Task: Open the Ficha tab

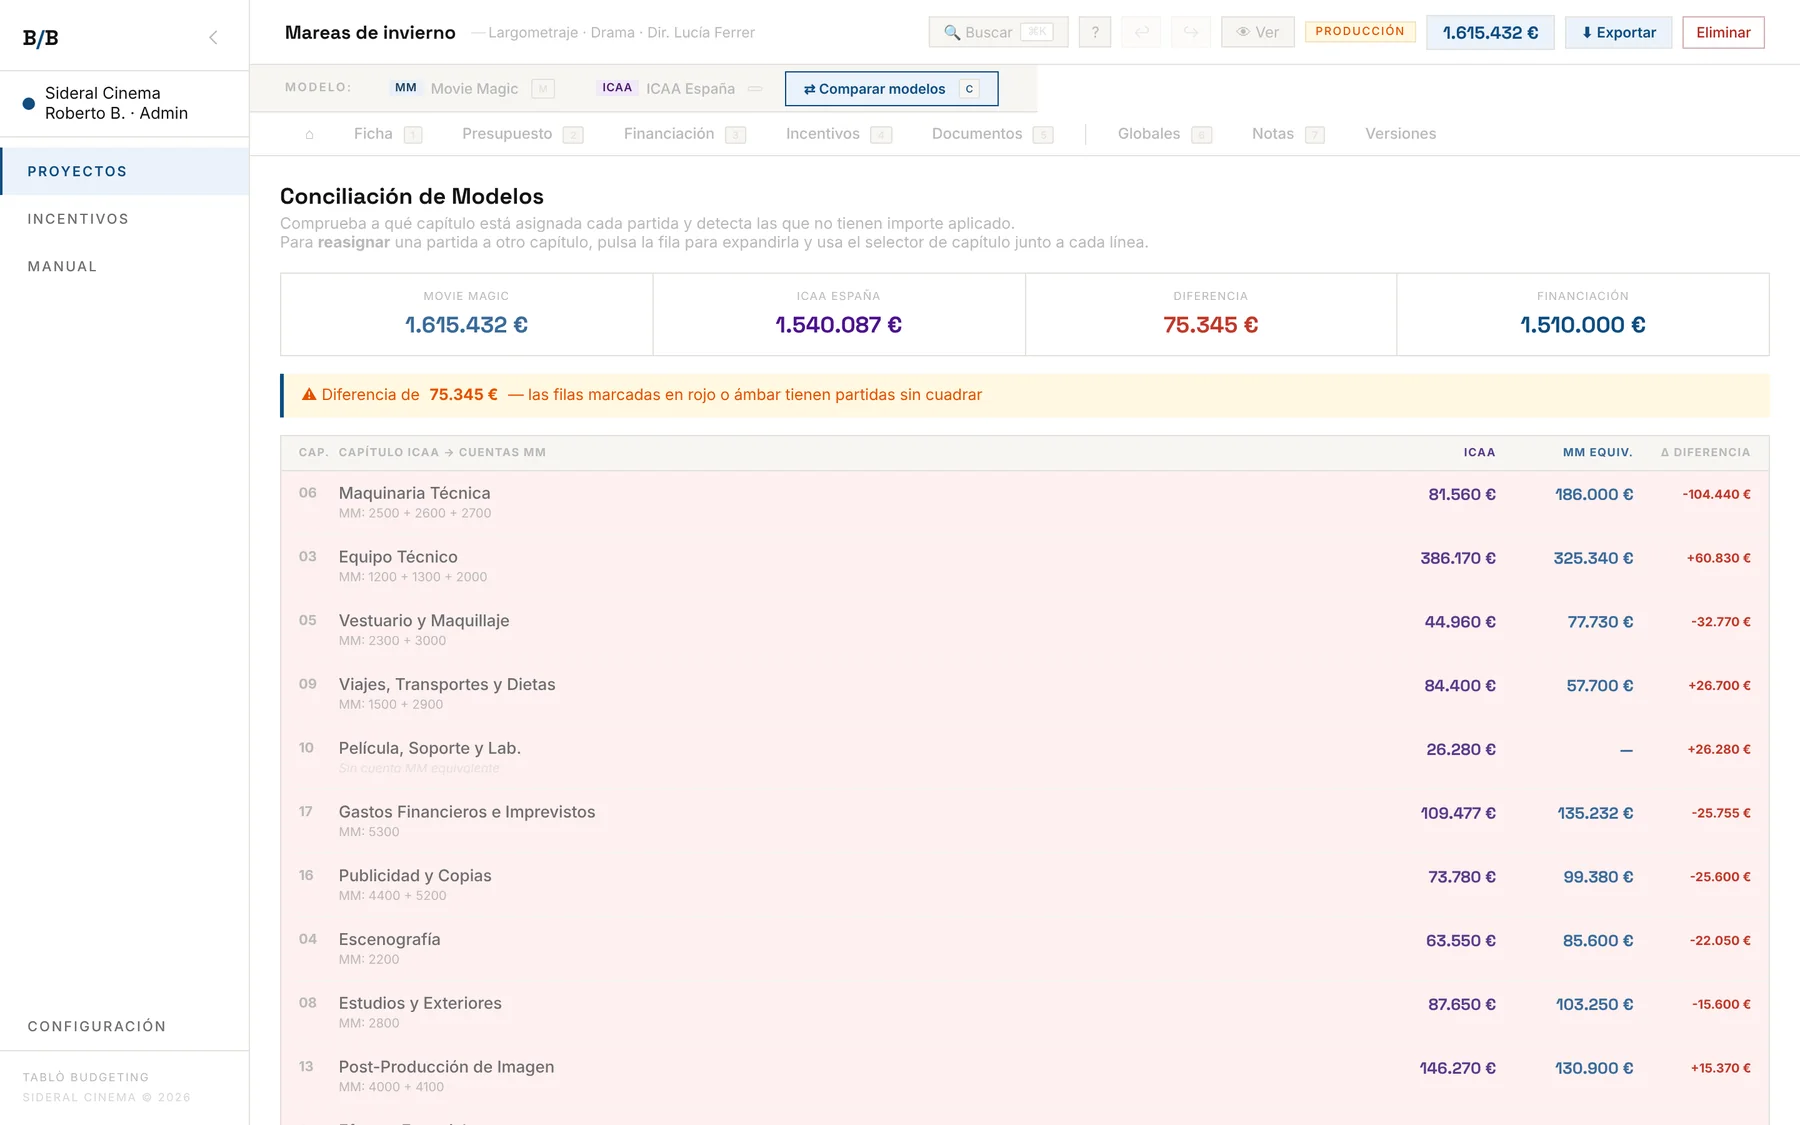Action: [387, 134]
